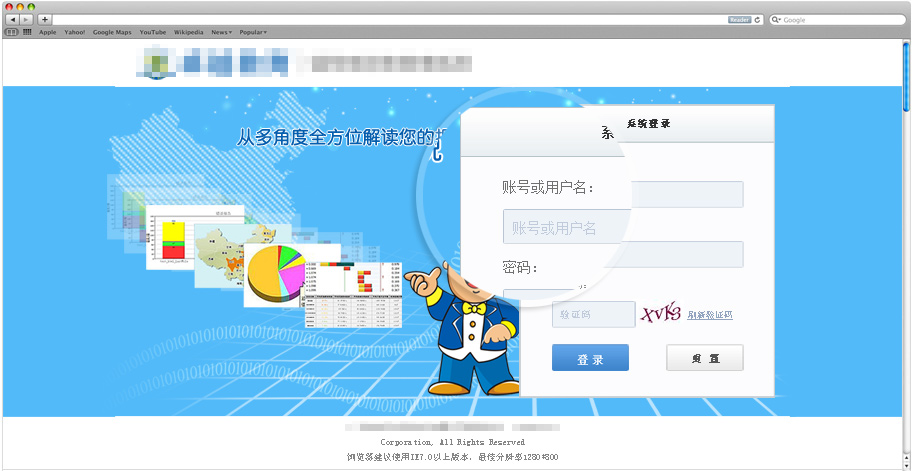This screenshot has width=914, height=471.
Task: Click the 重置 reset button
Action: pyautogui.click(x=705, y=357)
